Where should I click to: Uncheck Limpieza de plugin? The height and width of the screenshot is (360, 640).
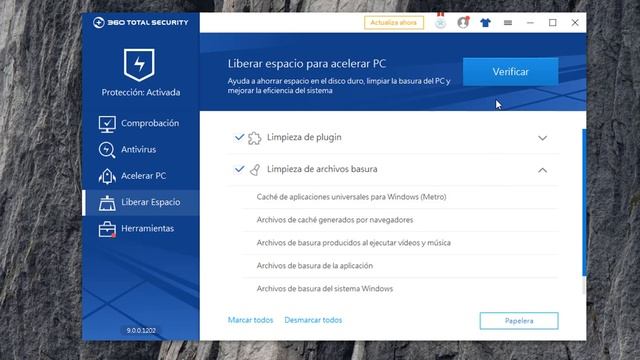[239, 137]
